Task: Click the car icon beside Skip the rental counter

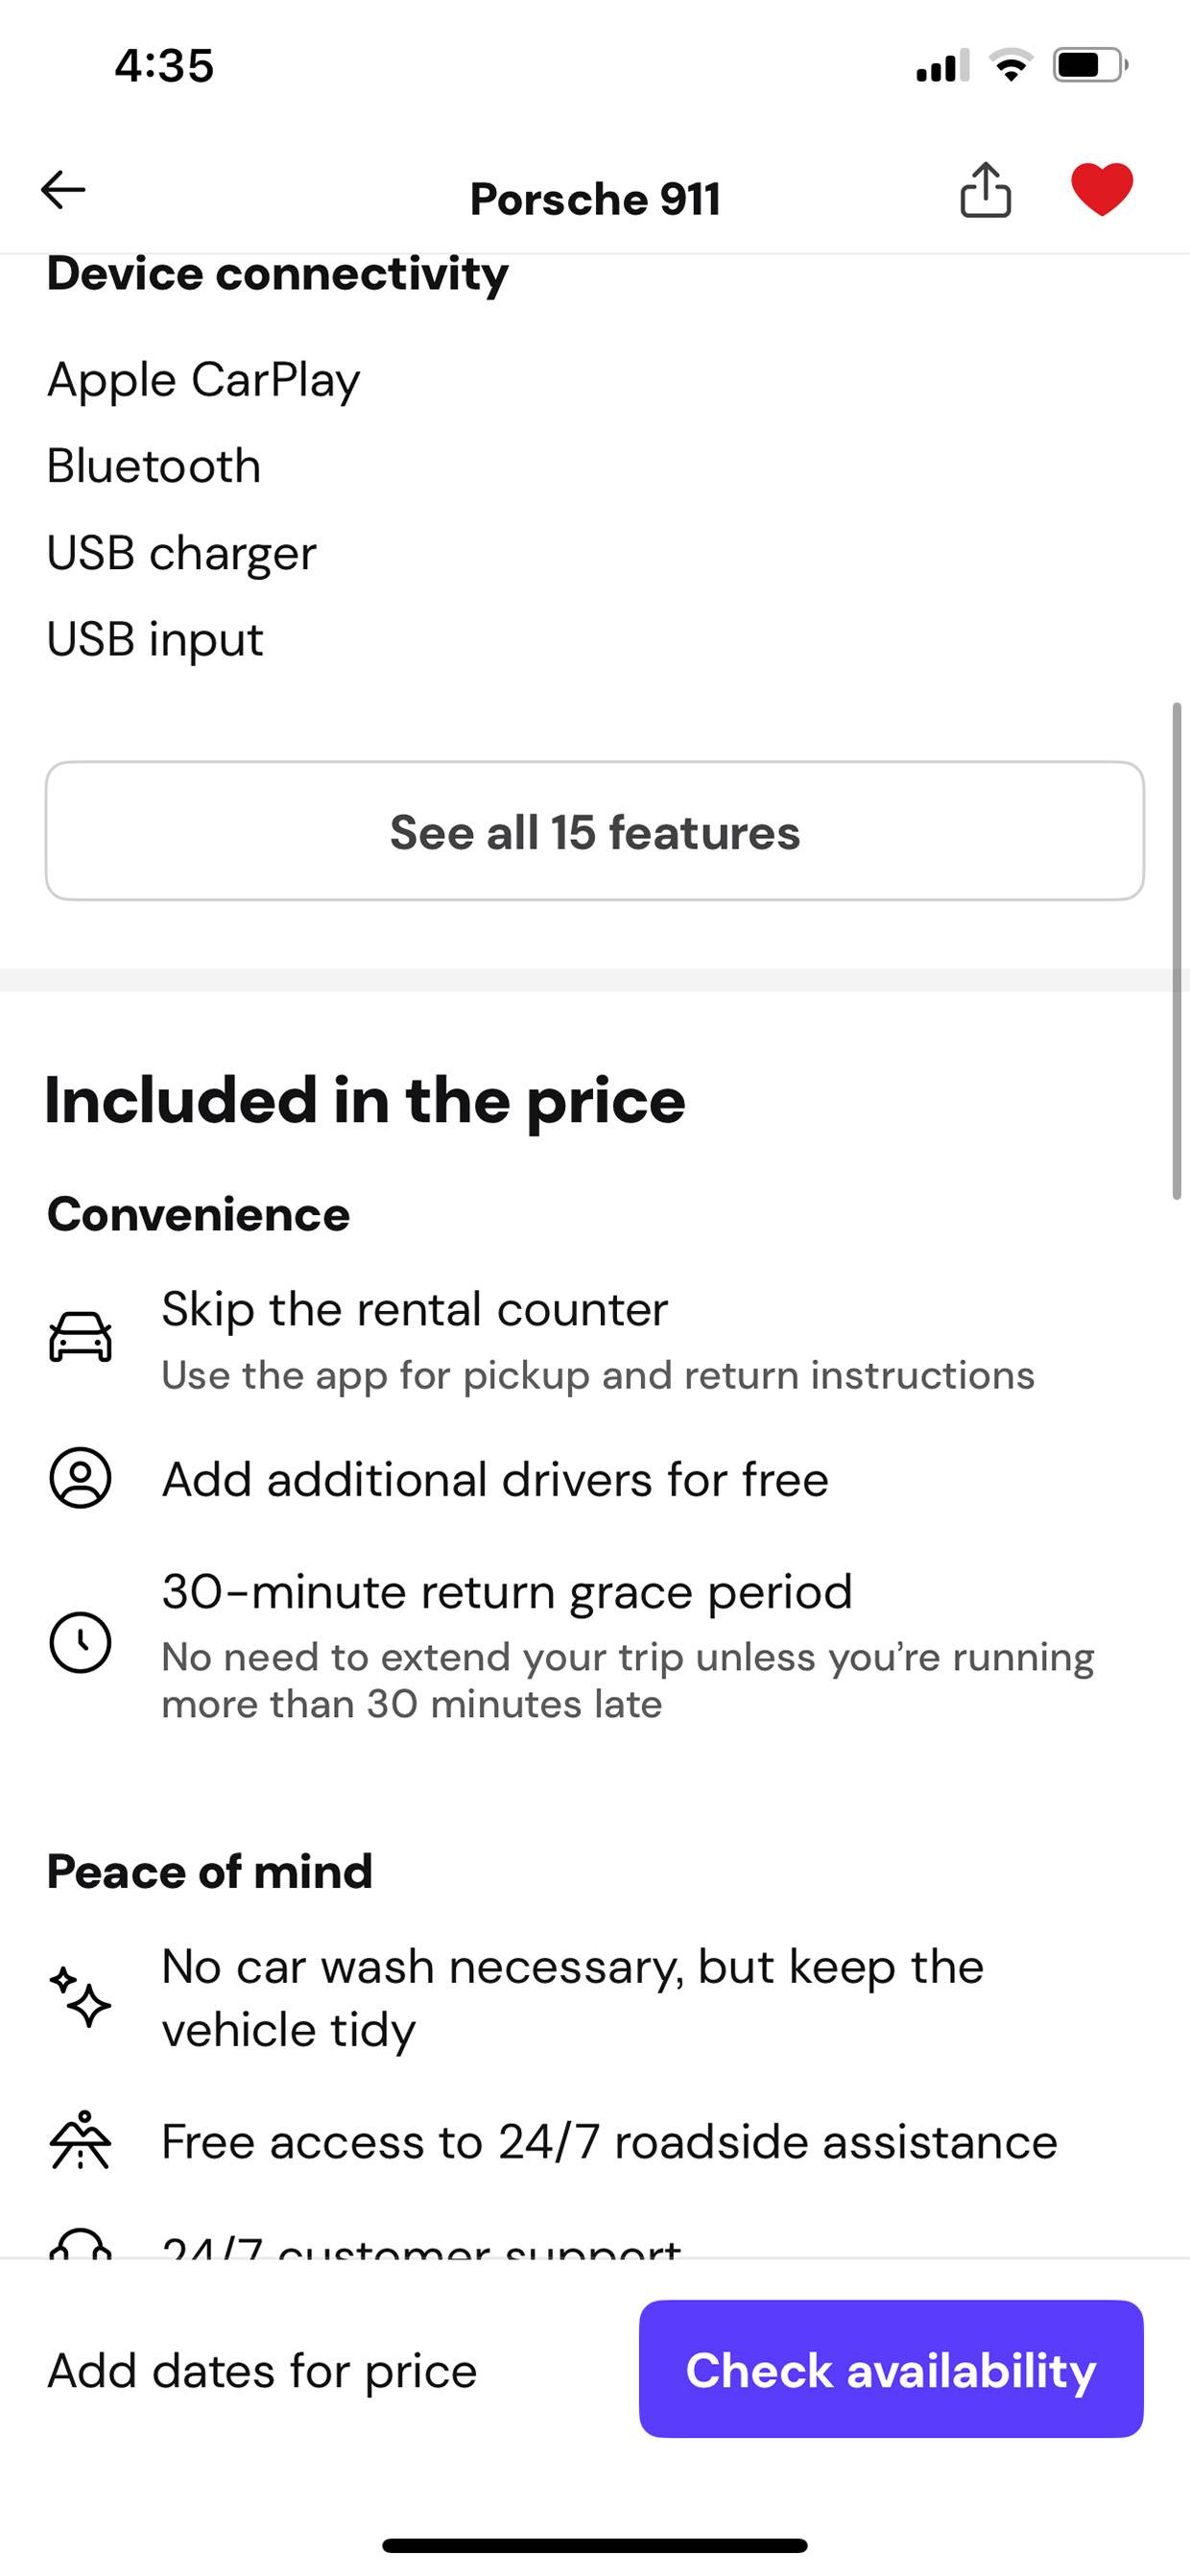Action: [x=80, y=1337]
